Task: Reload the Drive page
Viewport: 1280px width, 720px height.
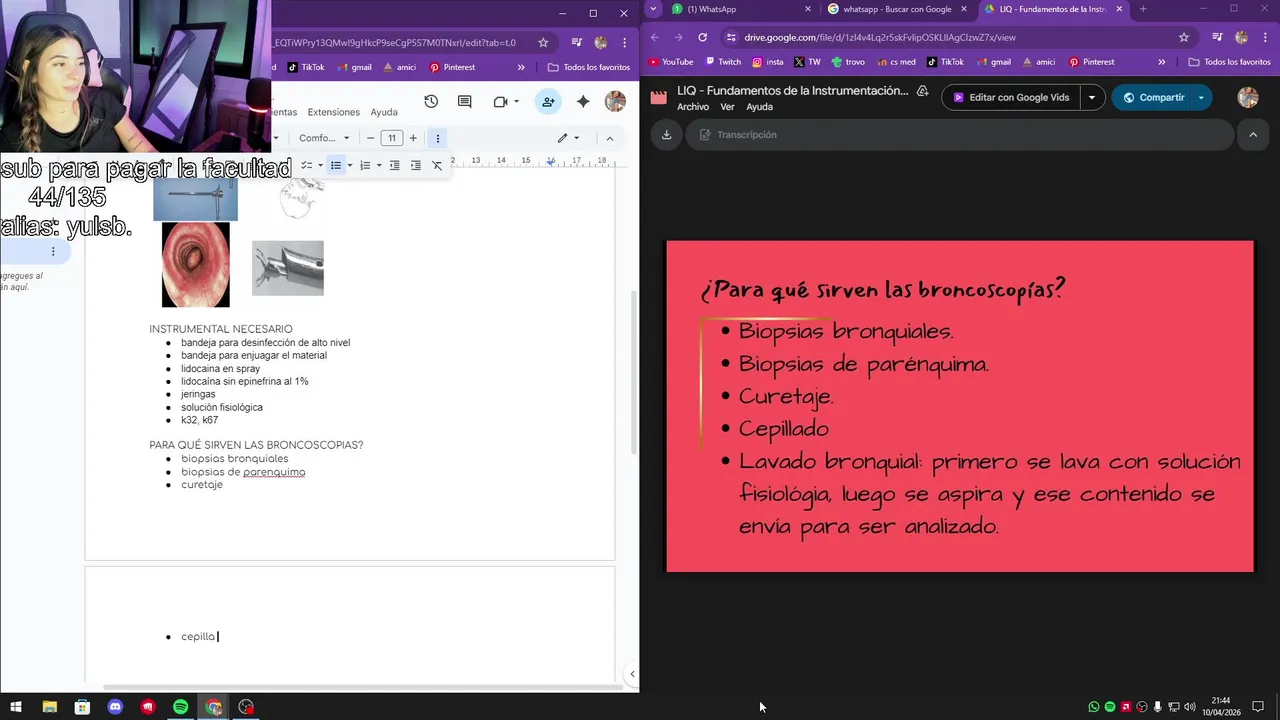Action: 702,37
